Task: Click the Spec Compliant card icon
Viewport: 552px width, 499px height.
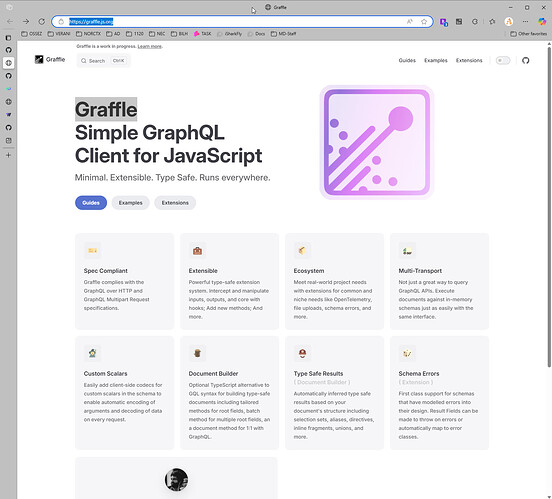Action: 93,250
